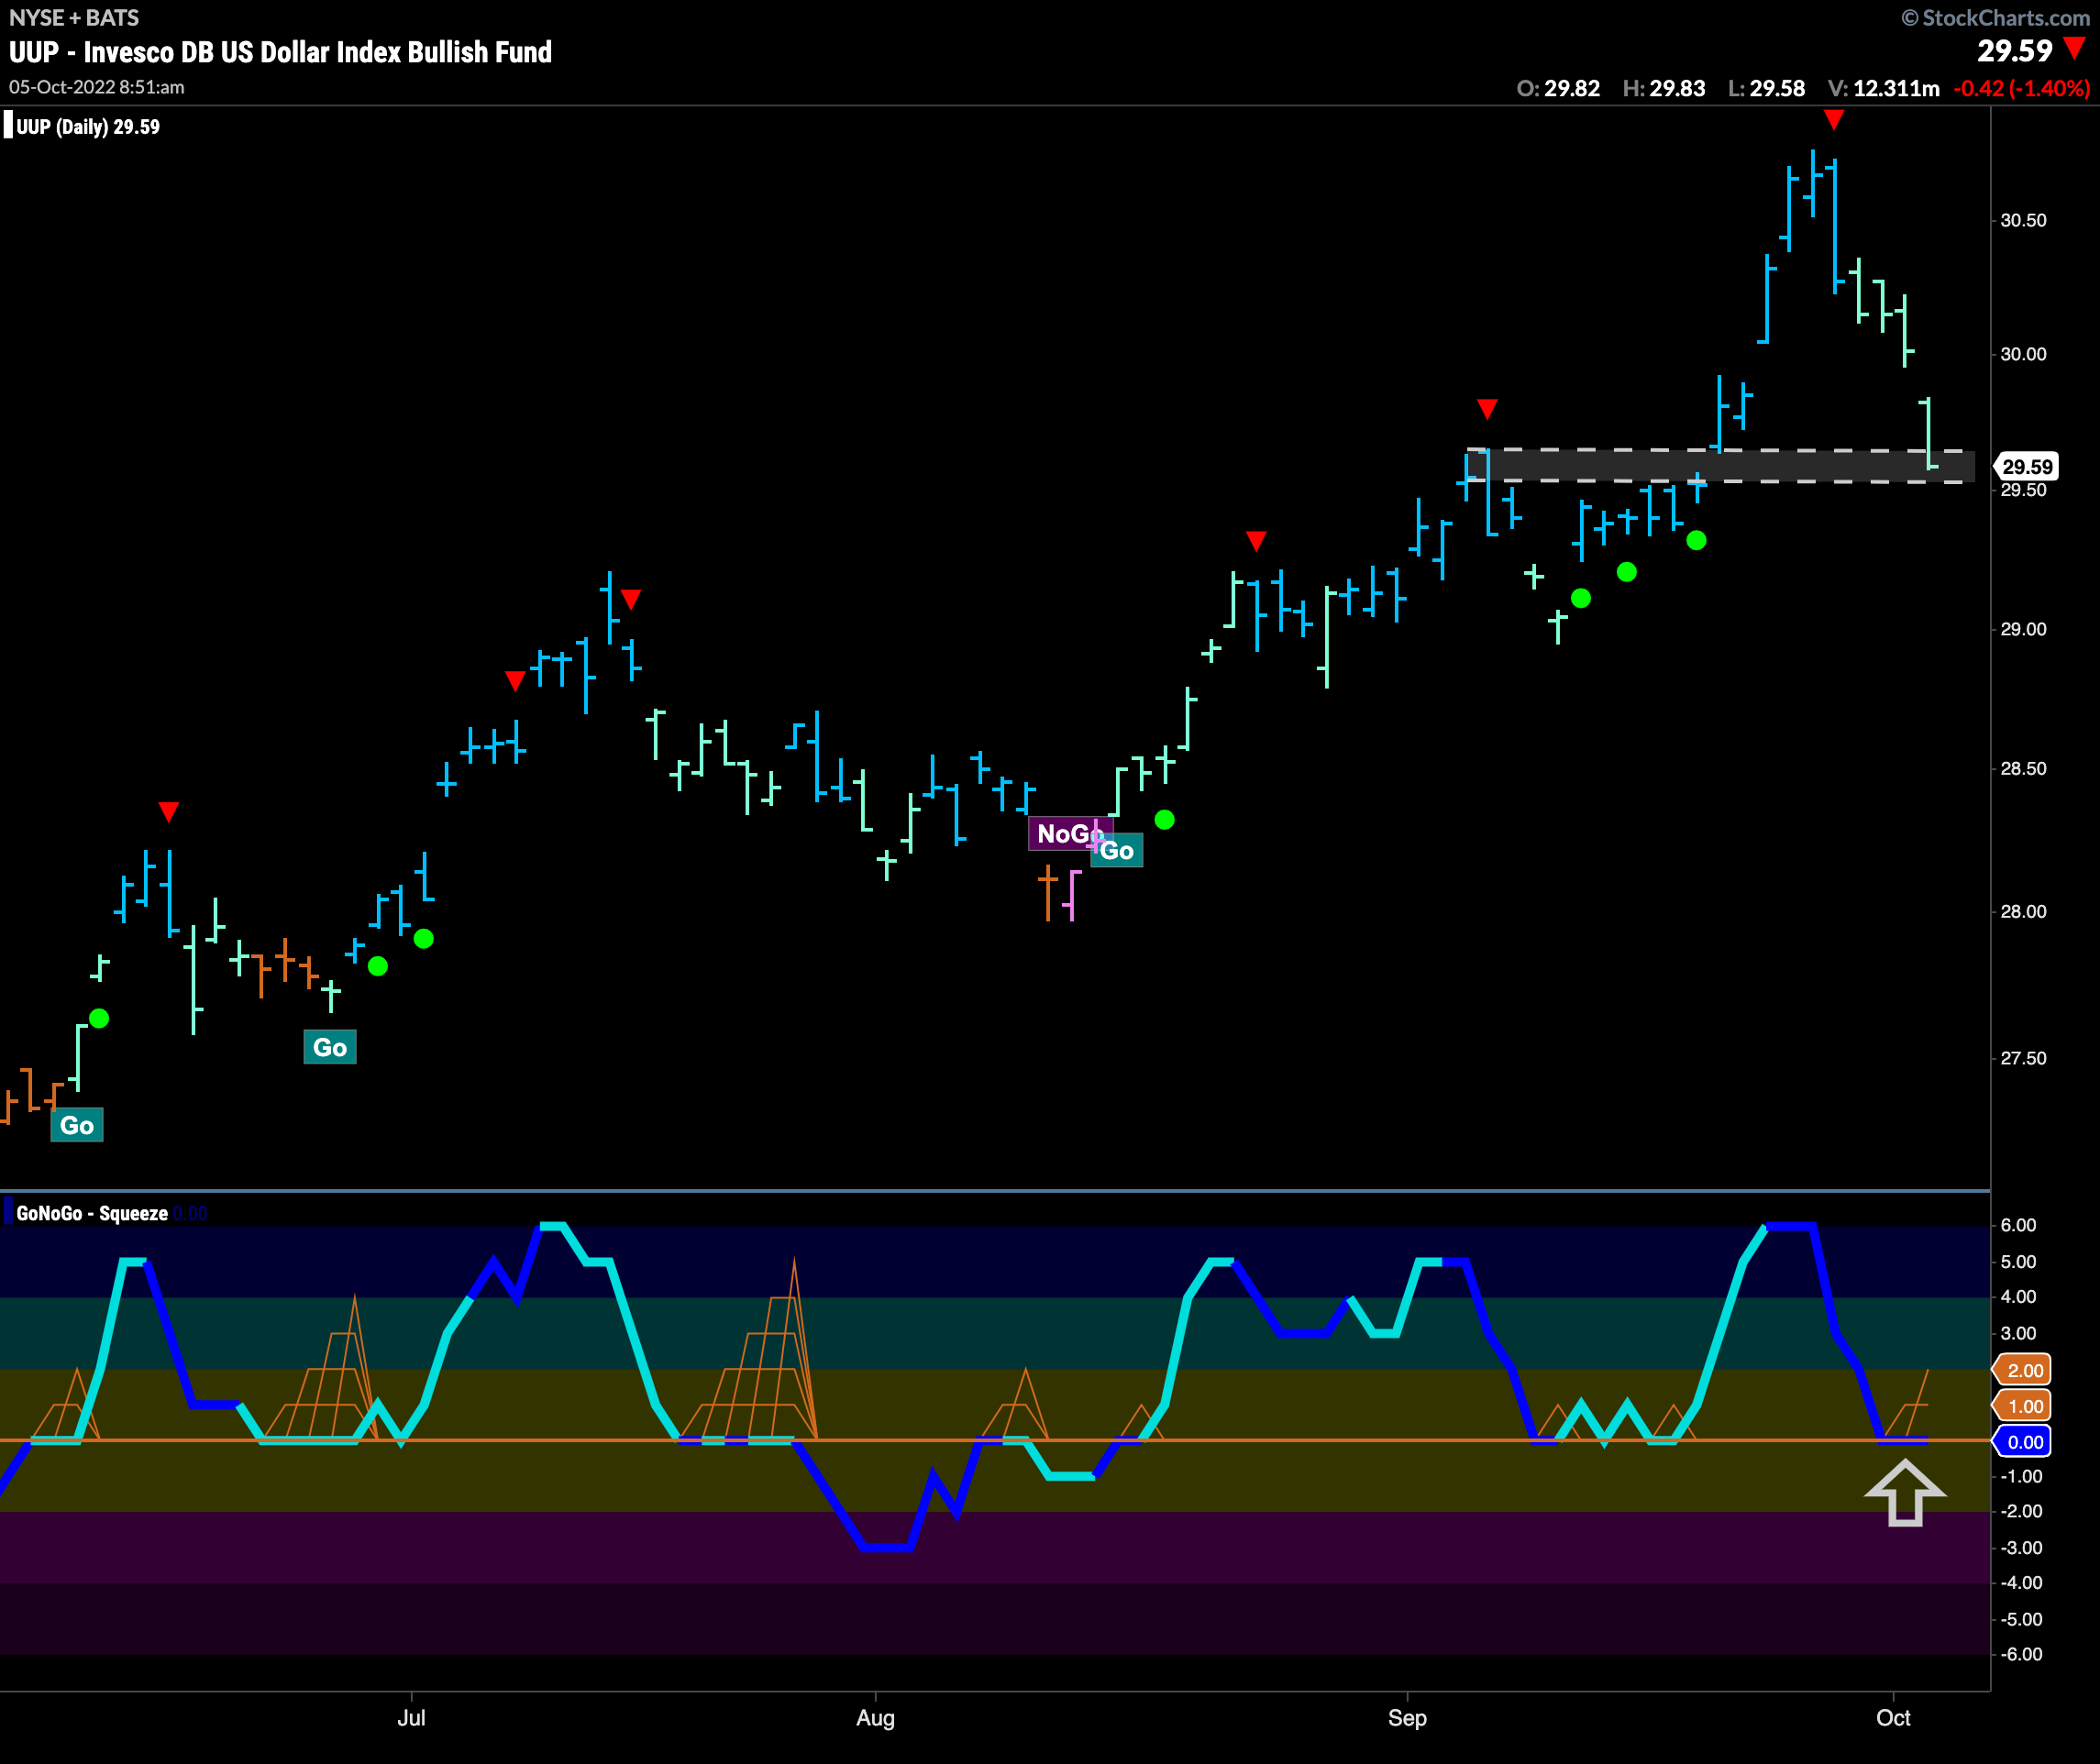Click the 6.00 oscillator axis label
The height and width of the screenshot is (1764, 2100).
pos(2018,1225)
